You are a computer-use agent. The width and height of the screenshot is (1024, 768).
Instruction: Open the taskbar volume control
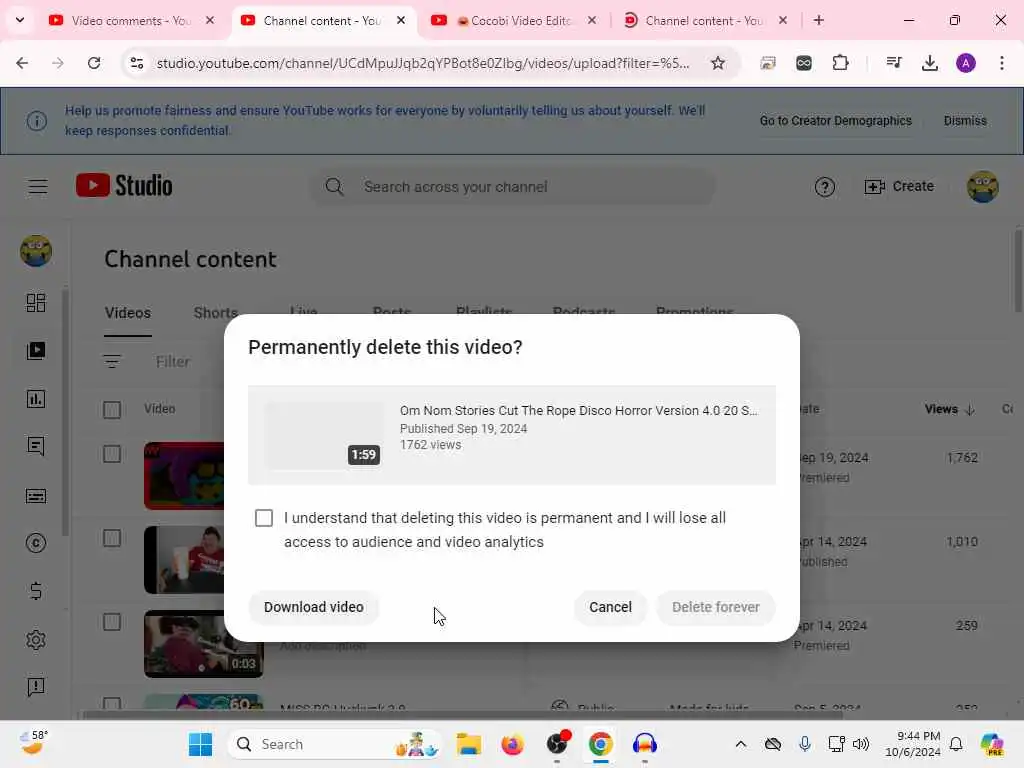pos(861,744)
